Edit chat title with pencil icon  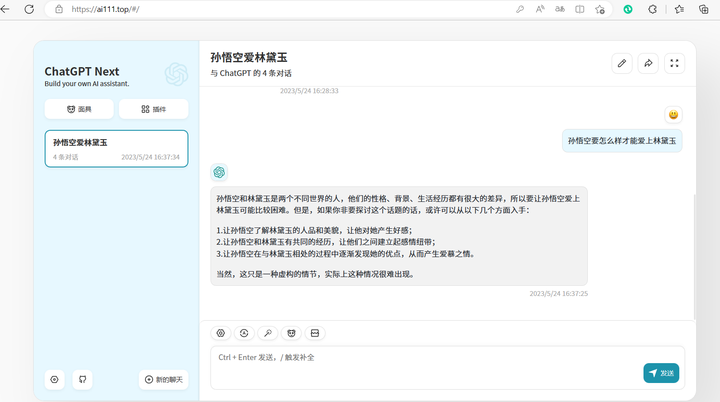click(622, 63)
